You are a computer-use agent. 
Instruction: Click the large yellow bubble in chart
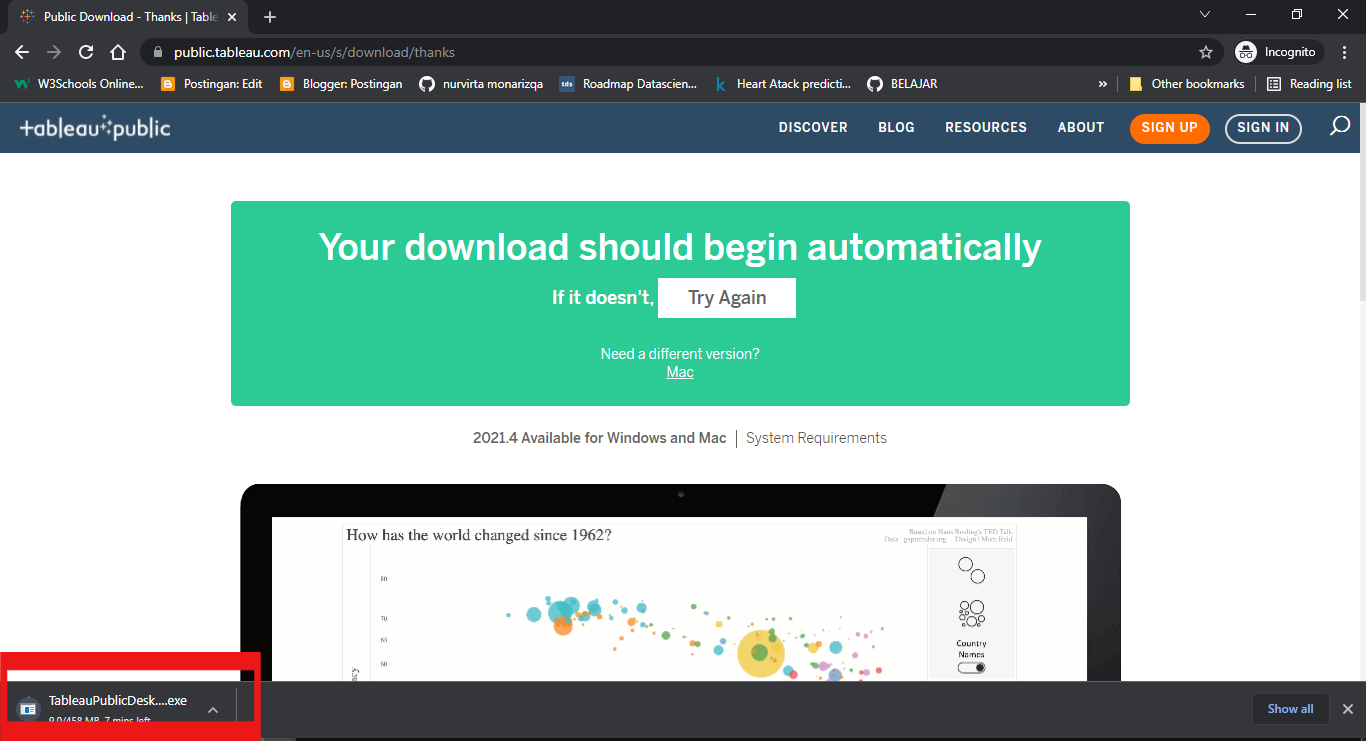(x=762, y=654)
